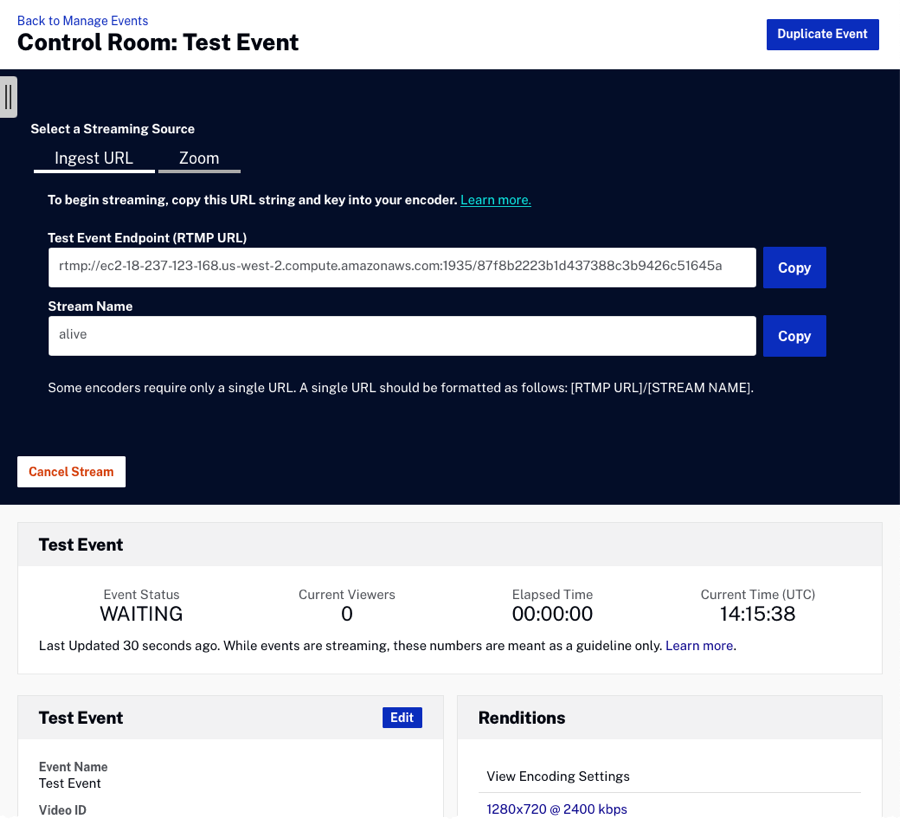Switch to the Ingest URL tab
900x819 pixels.
click(x=94, y=158)
